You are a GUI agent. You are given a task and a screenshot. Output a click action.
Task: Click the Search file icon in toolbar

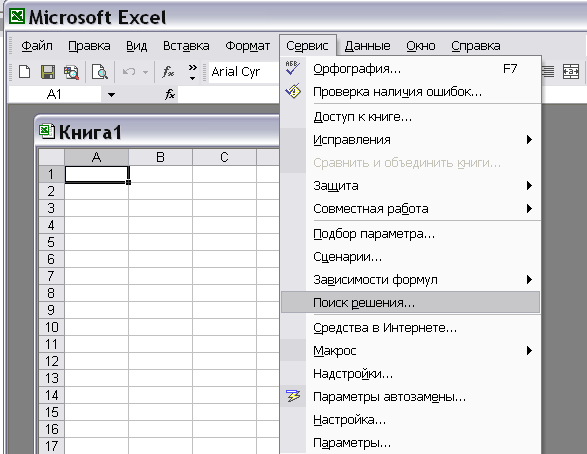71,71
